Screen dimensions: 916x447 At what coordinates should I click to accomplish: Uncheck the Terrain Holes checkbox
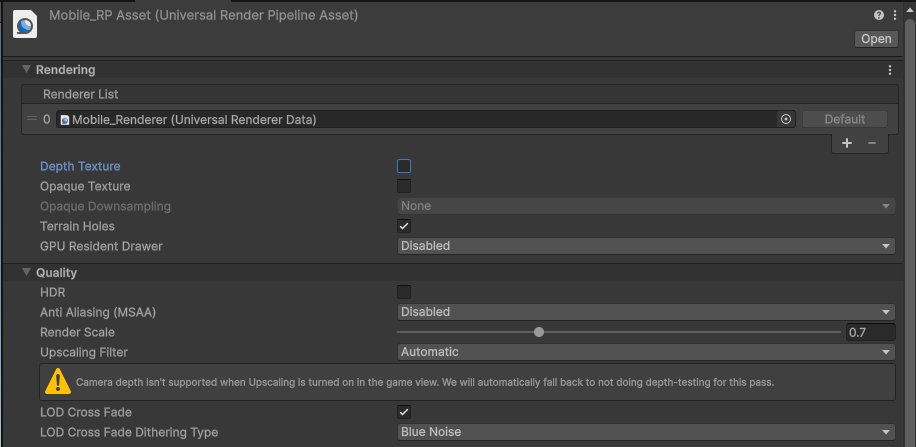click(x=404, y=226)
